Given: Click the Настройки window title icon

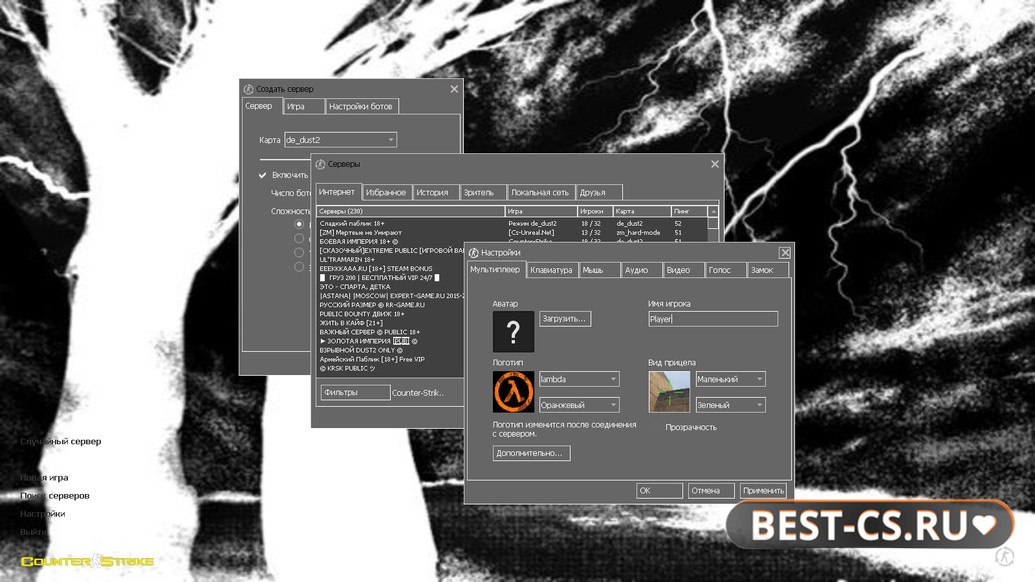Looking at the screenshot, I should pyautogui.click(x=473, y=253).
